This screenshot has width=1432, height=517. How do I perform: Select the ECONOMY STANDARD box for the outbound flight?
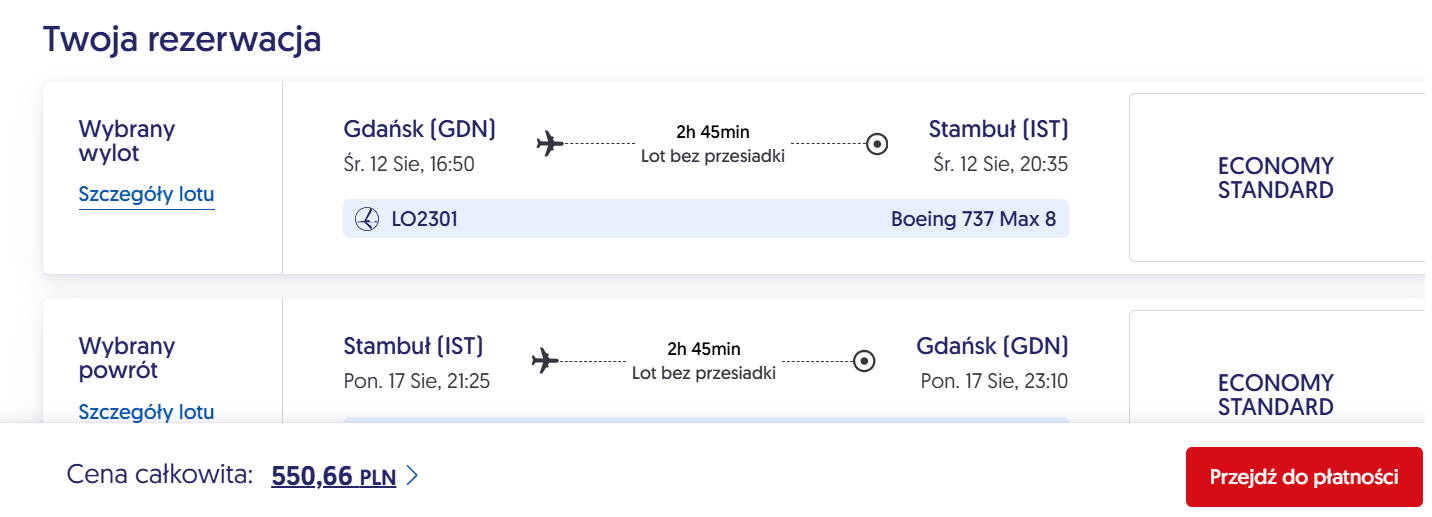coord(1276,178)
